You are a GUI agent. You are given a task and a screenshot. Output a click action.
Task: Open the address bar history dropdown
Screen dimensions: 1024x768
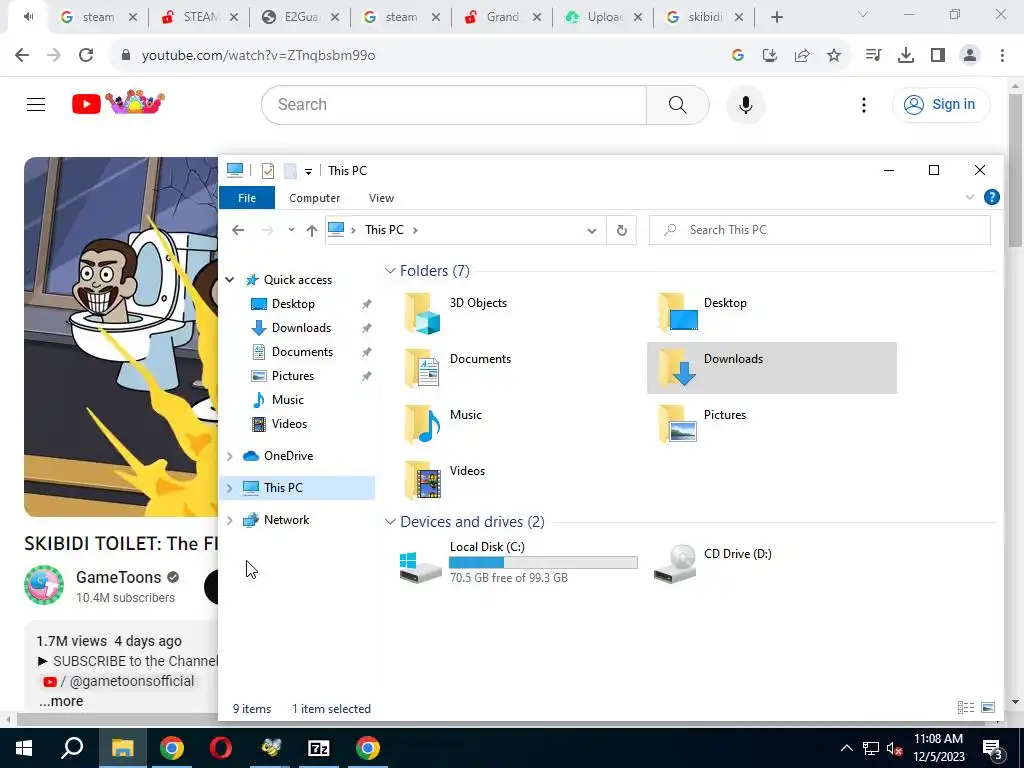592,231
